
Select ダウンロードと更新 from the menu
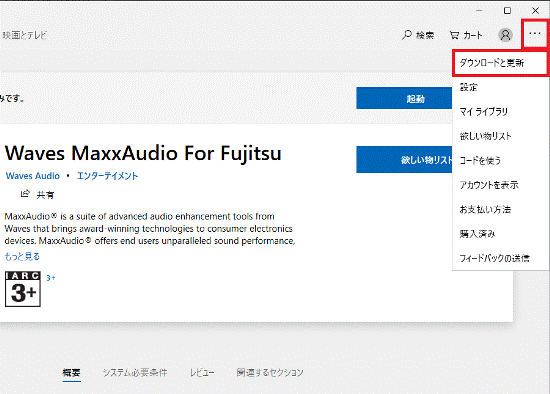click(x=500, y=63)
